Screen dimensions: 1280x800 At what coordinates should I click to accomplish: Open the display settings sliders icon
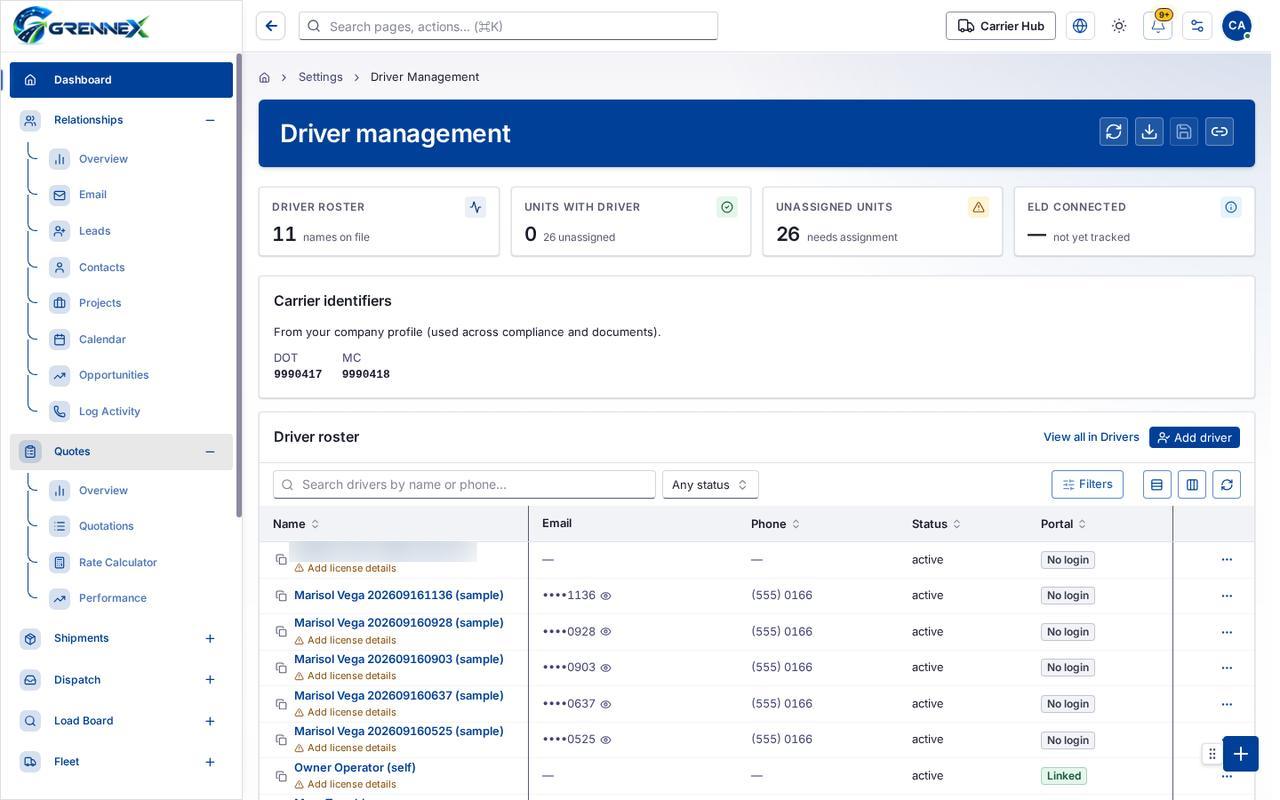(x=1197, y=26)
